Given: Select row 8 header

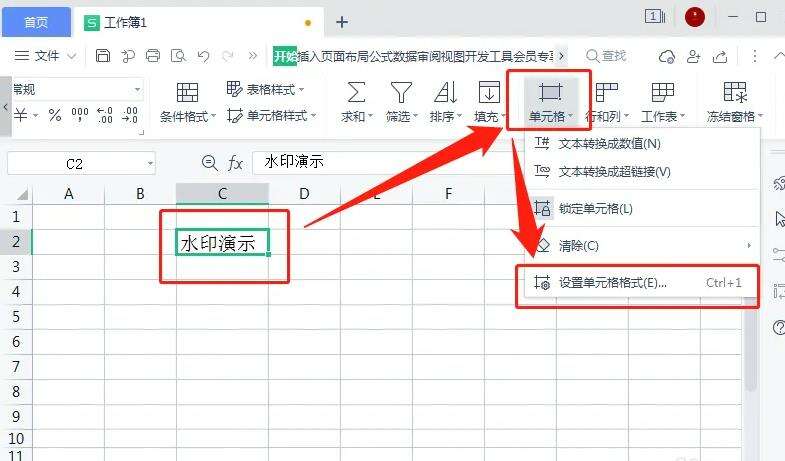Looking at the screenshot, I should coord(16,391).
